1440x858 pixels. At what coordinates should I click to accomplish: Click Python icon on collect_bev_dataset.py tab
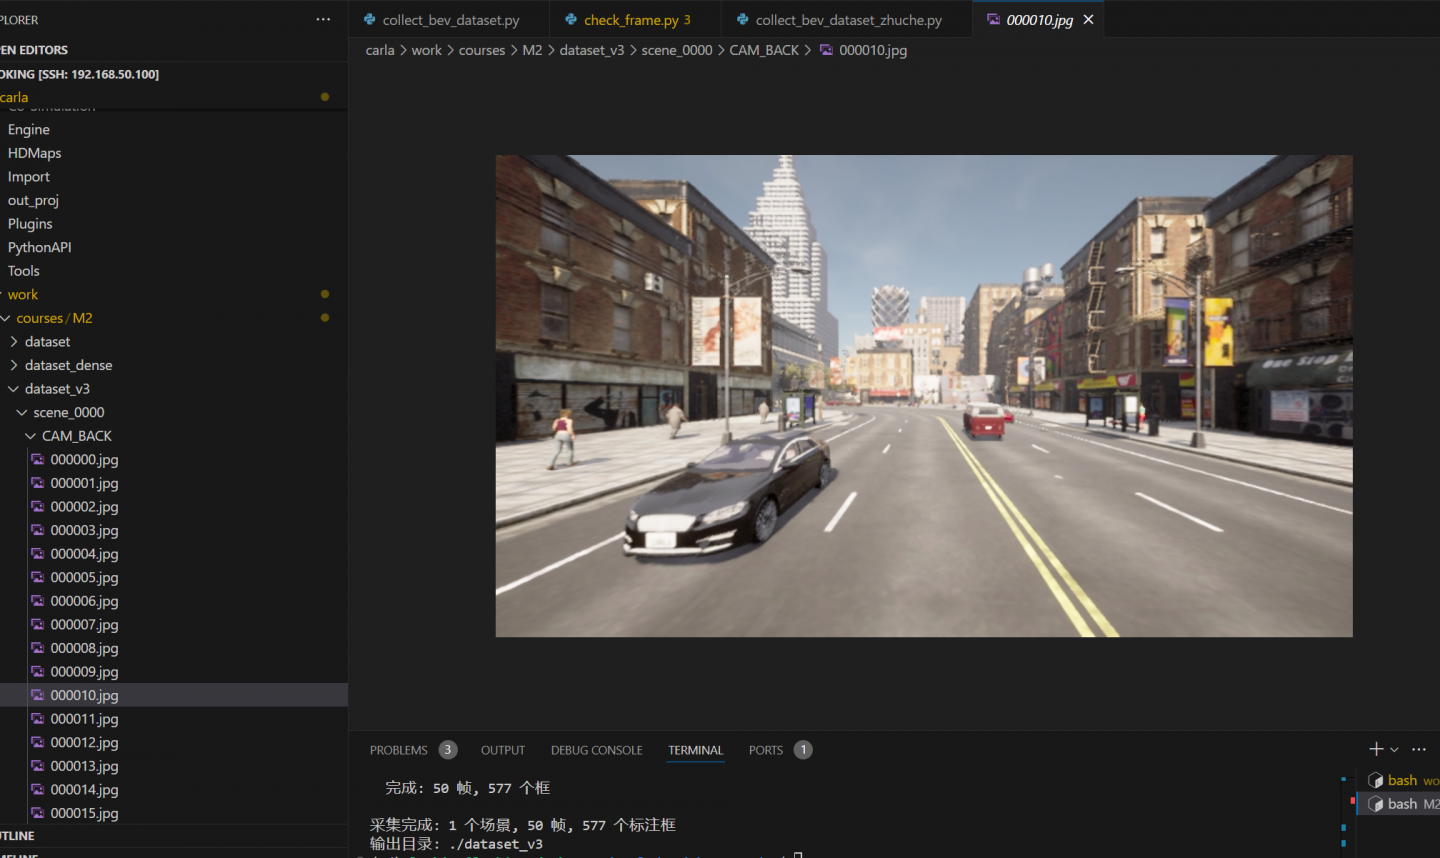(370, 20)
